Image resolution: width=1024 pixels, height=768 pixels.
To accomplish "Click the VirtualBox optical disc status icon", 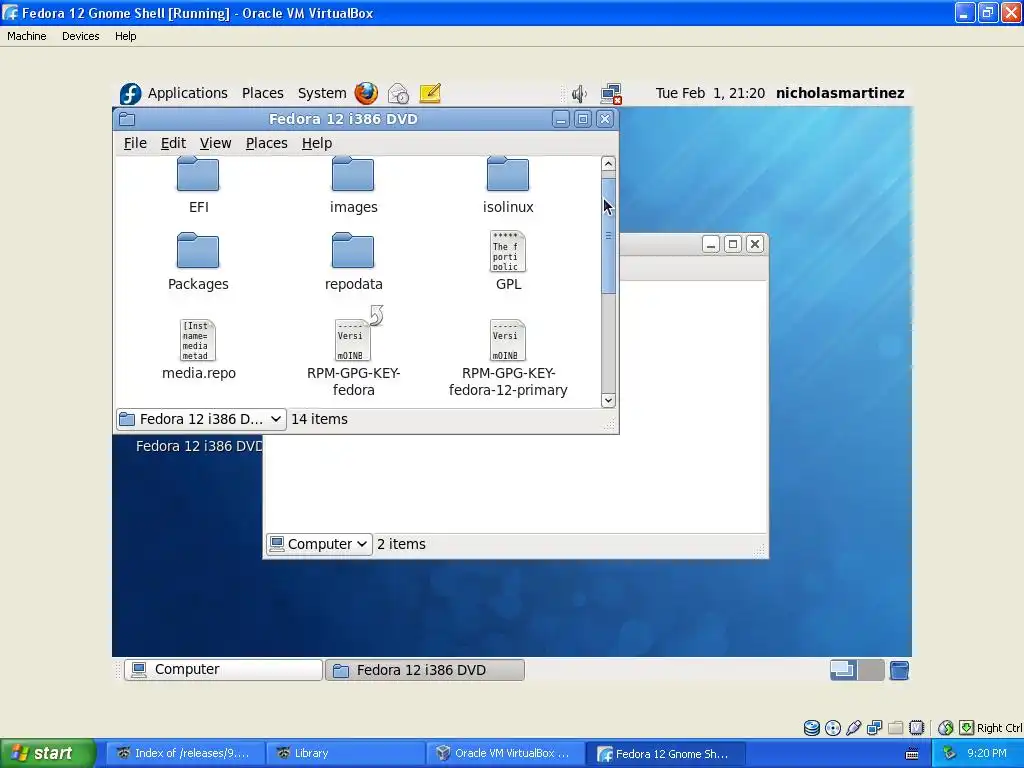I will [x=833, y=728].
